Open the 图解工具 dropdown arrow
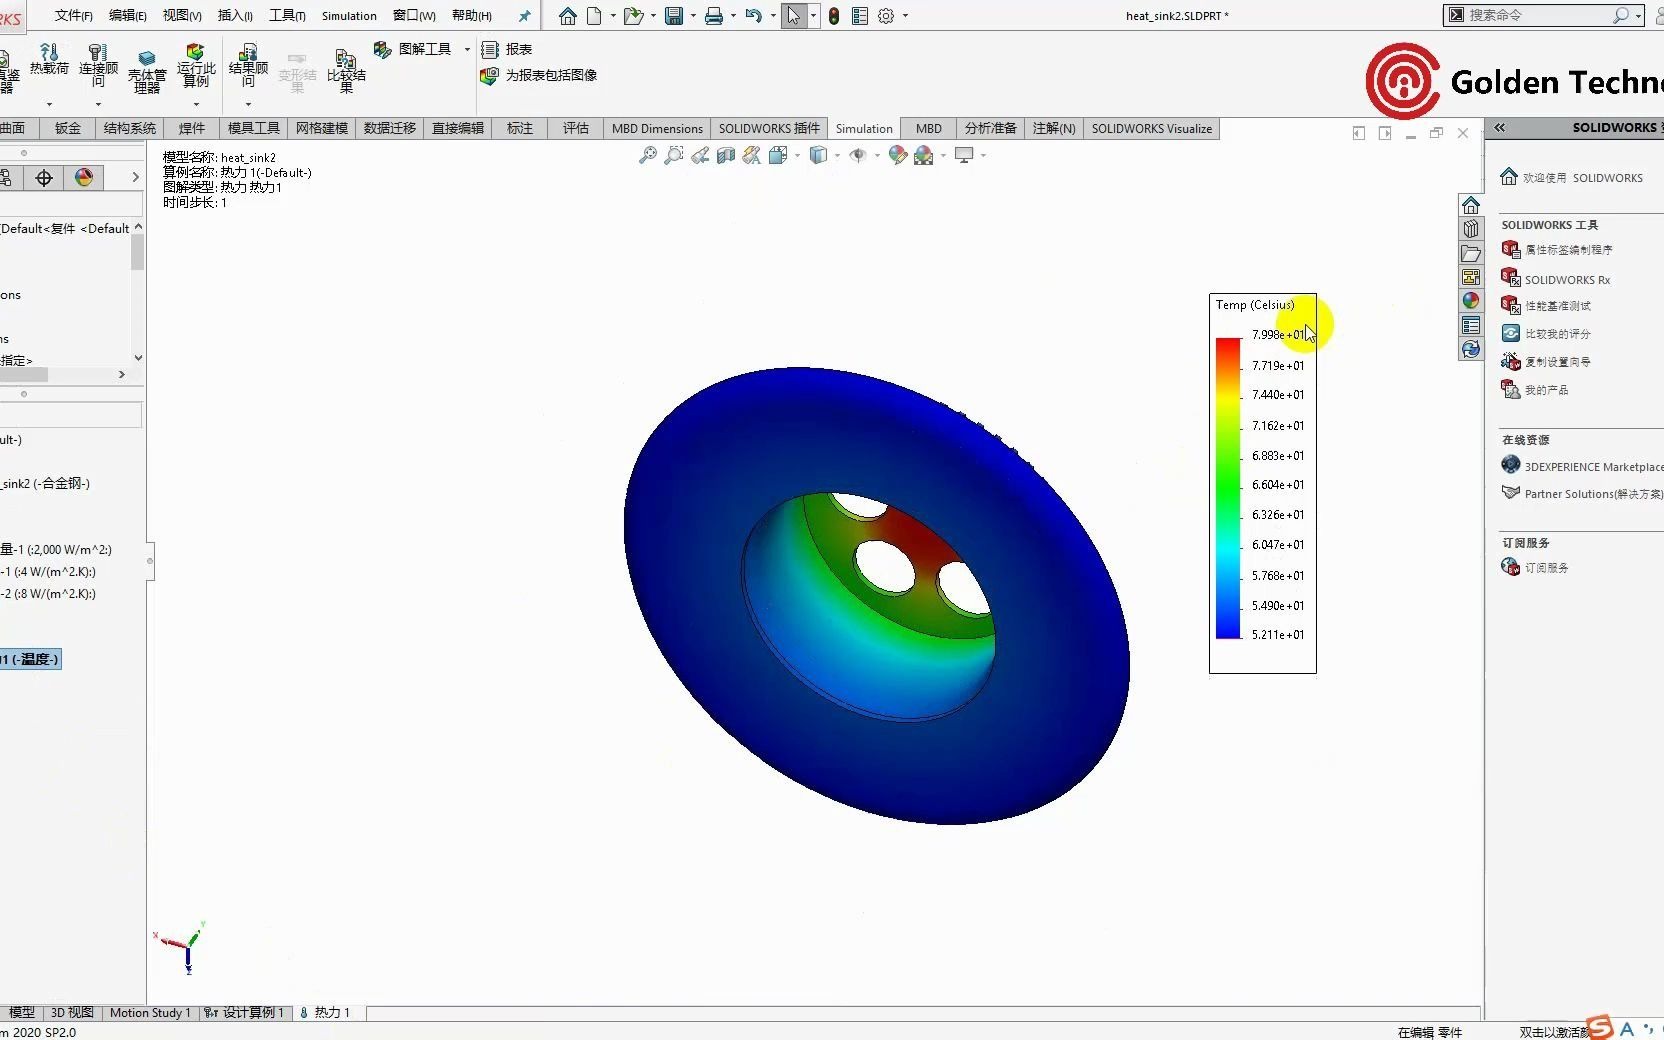This screenshot has width=1664, height=1040. pyautogui.click(x=466, y=48)
